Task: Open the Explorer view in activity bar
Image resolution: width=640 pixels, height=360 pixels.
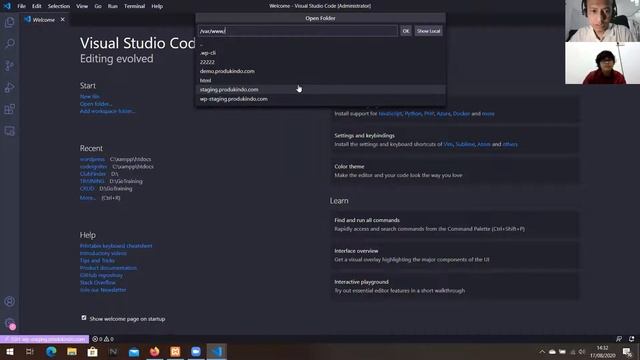Action: pos(10,22)
